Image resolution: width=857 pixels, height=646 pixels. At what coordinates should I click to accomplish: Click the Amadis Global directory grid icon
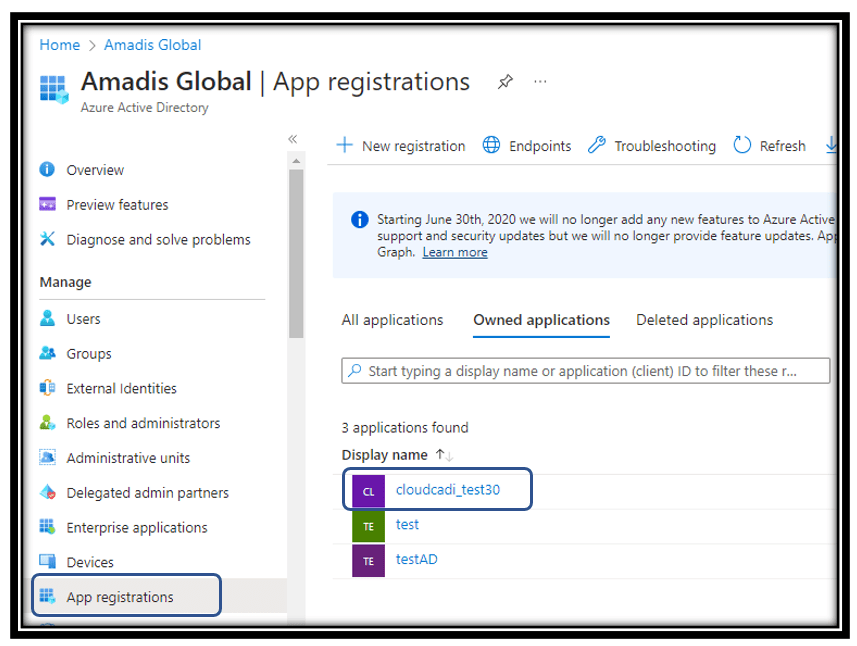click(54, 89)
